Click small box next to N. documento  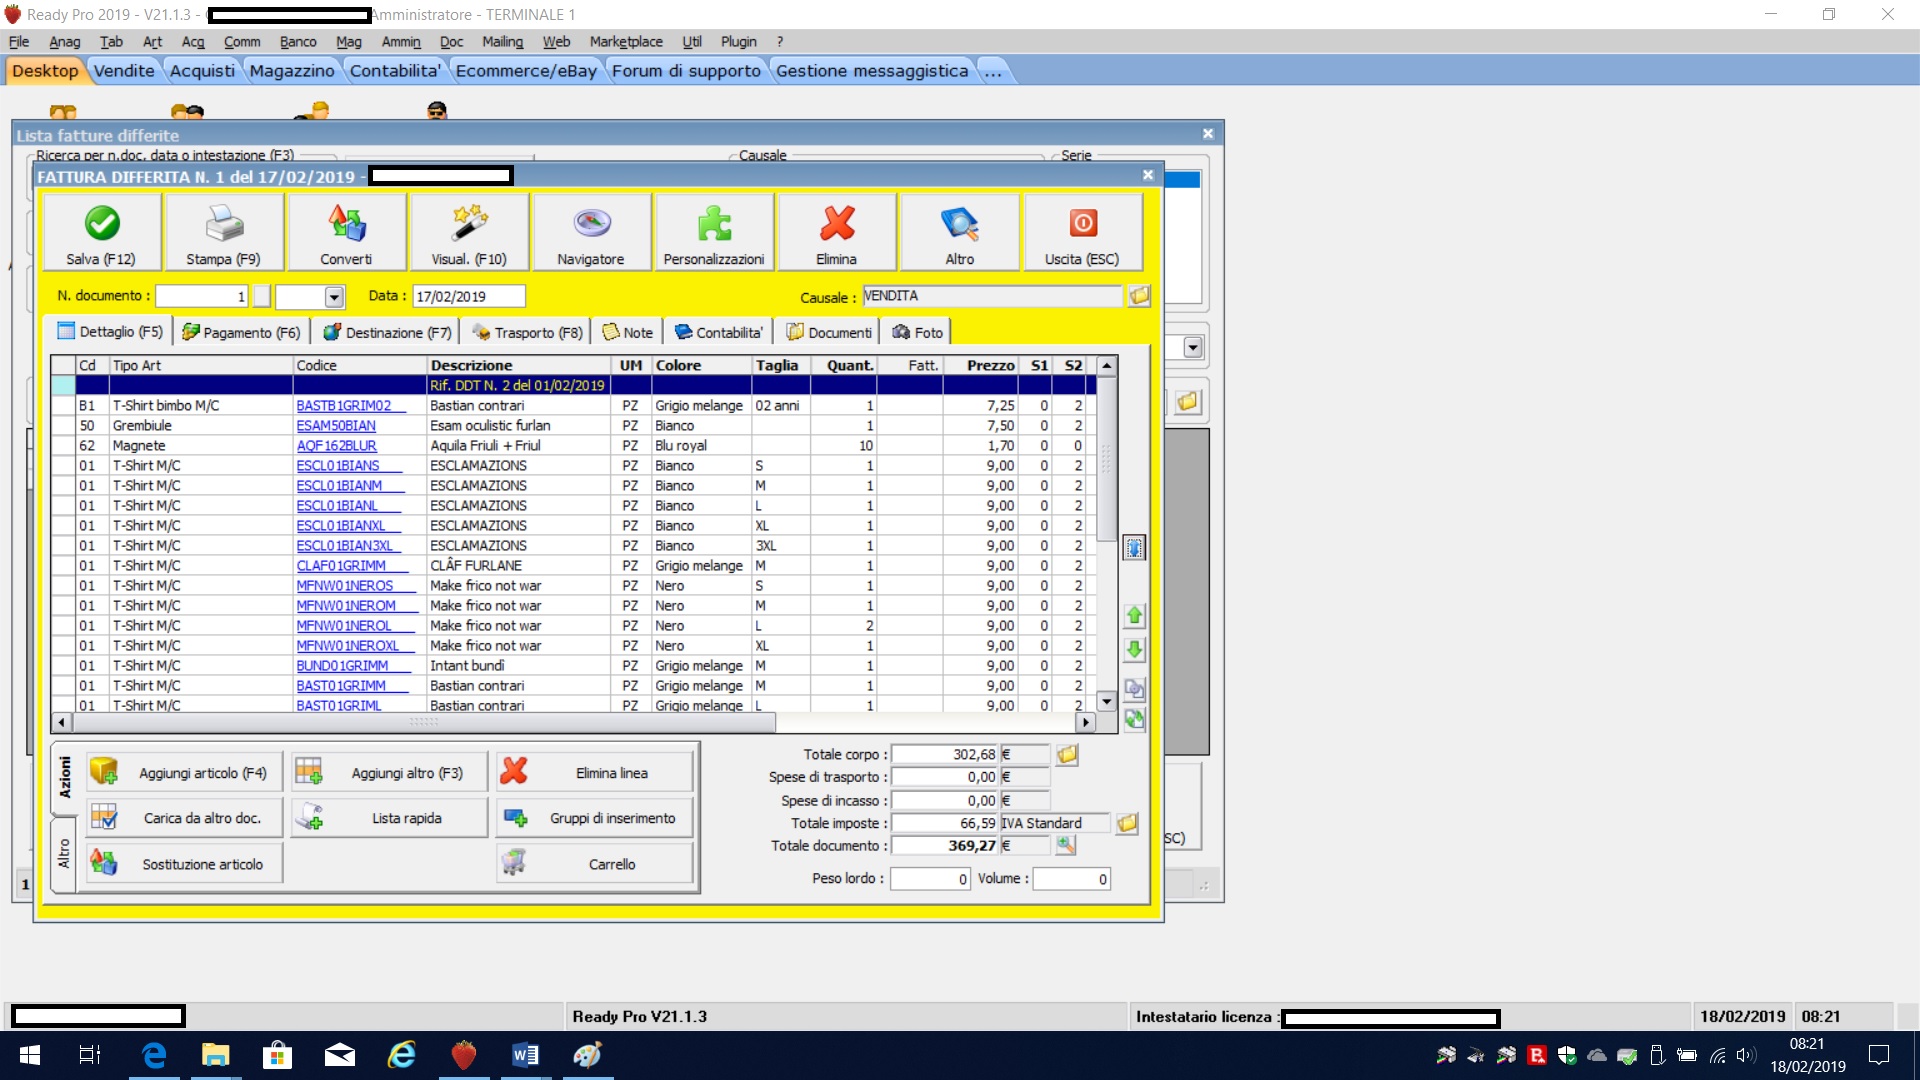[x=262, y=296]
